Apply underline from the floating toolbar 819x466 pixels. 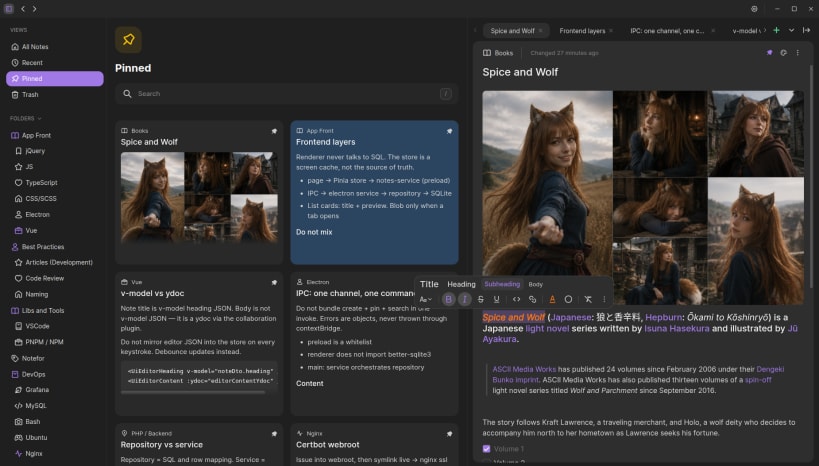point(496,299)
